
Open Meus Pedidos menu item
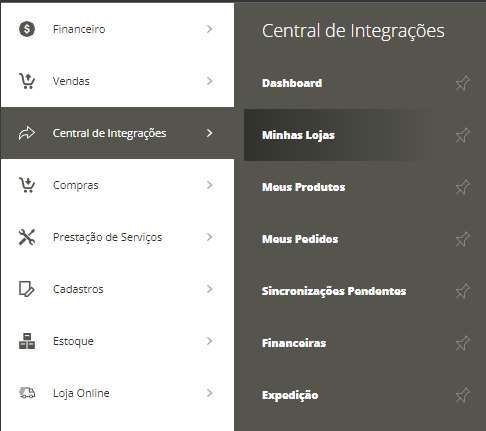[x=300, y=239]
